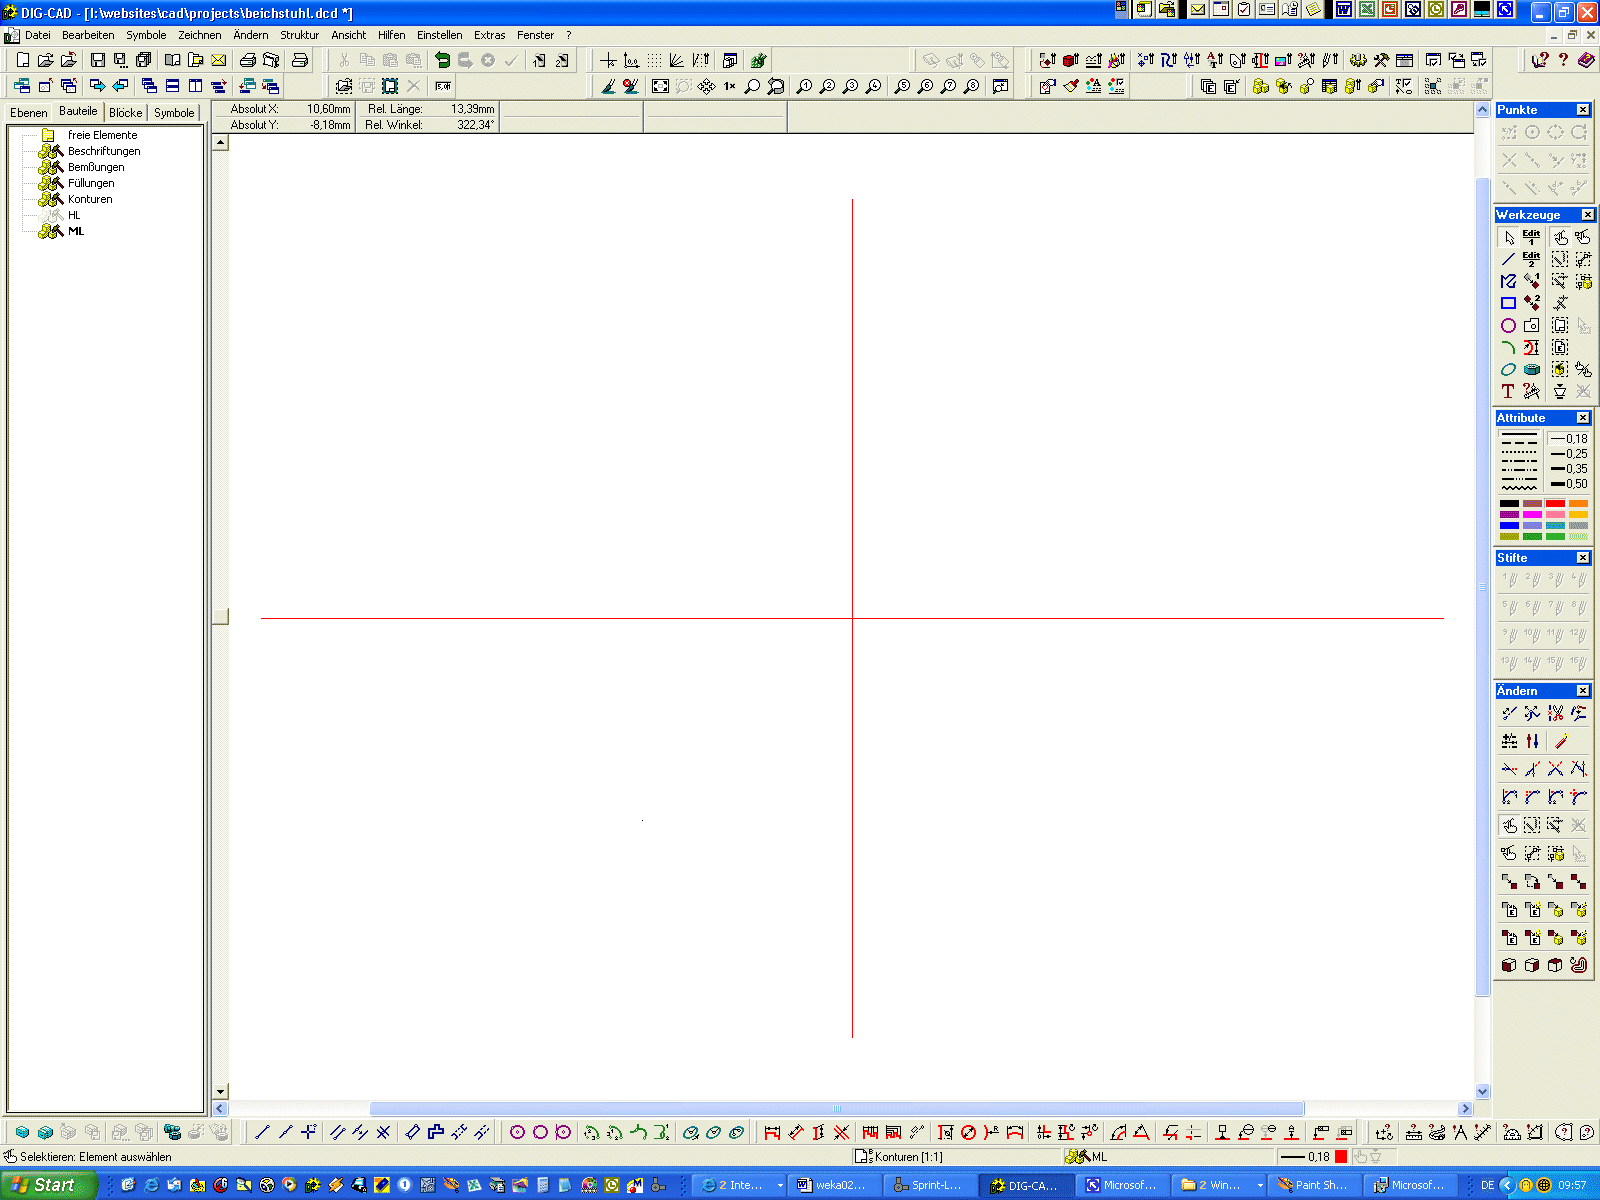Select the Arc tool in Werkzeuge
The height and width of the screenshot is (1200, 1600).
pyautogui.click(x=1509, y=347)
